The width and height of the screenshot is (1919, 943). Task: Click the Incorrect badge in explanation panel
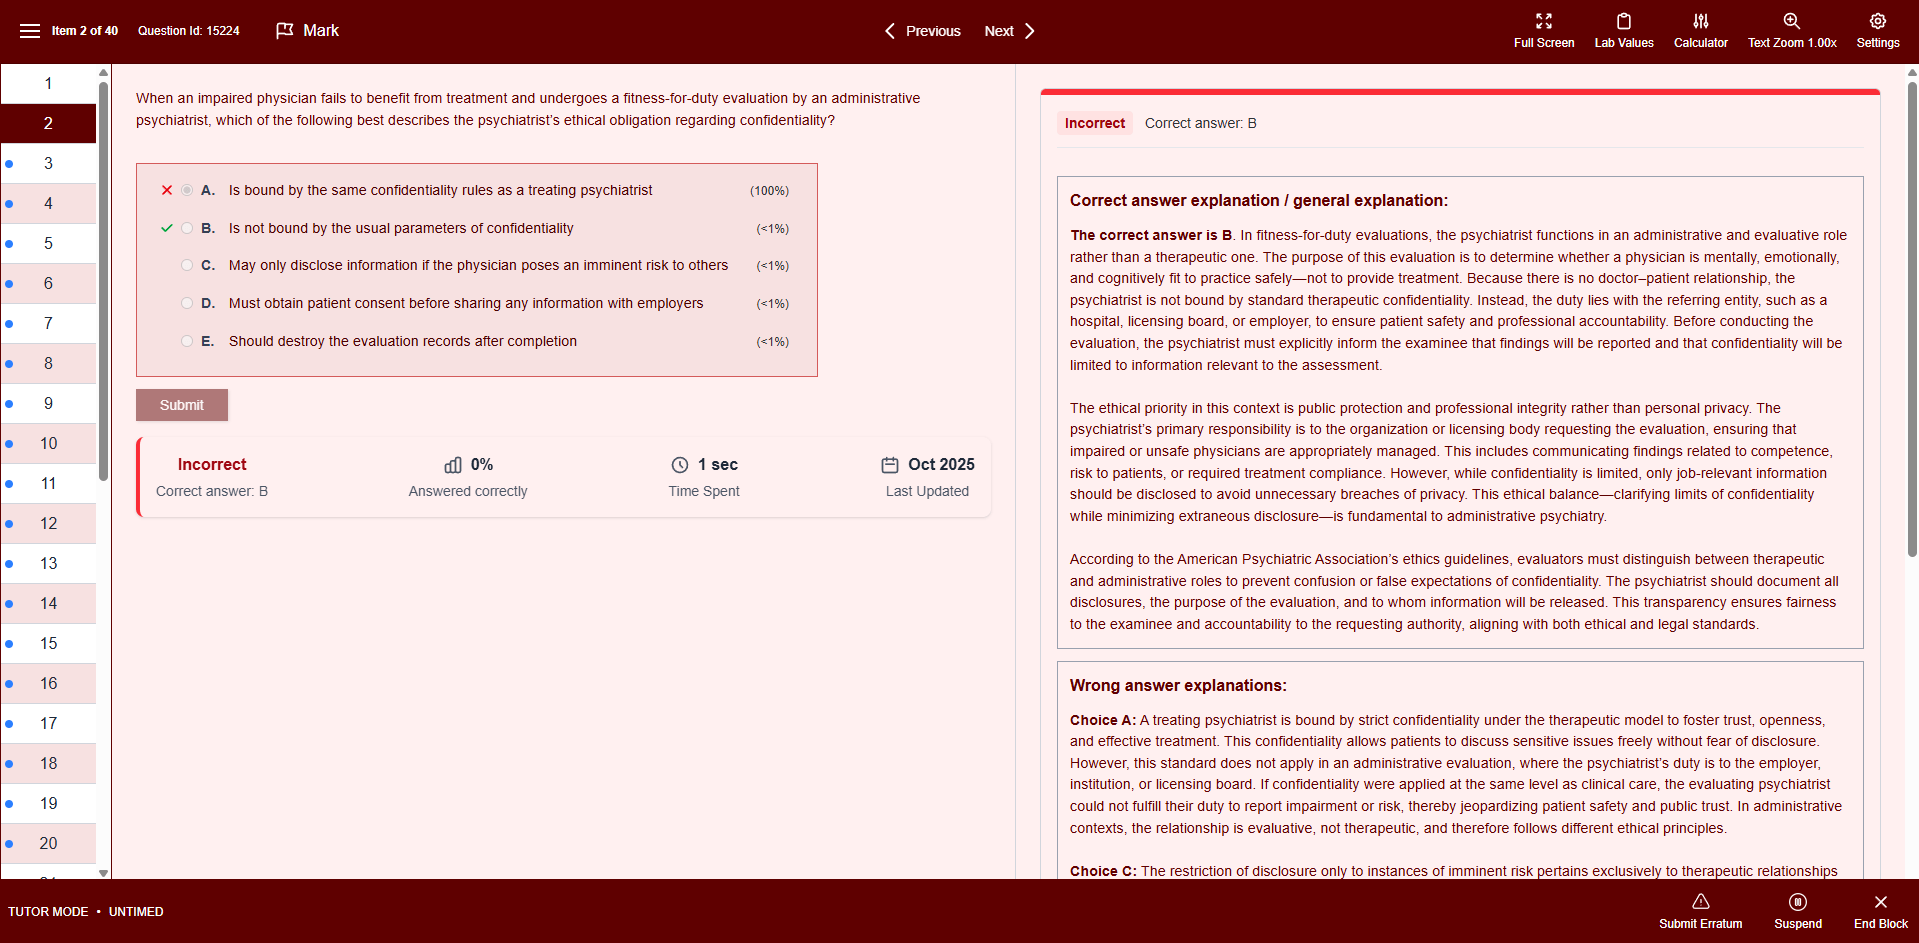[x=1095, y=123]
